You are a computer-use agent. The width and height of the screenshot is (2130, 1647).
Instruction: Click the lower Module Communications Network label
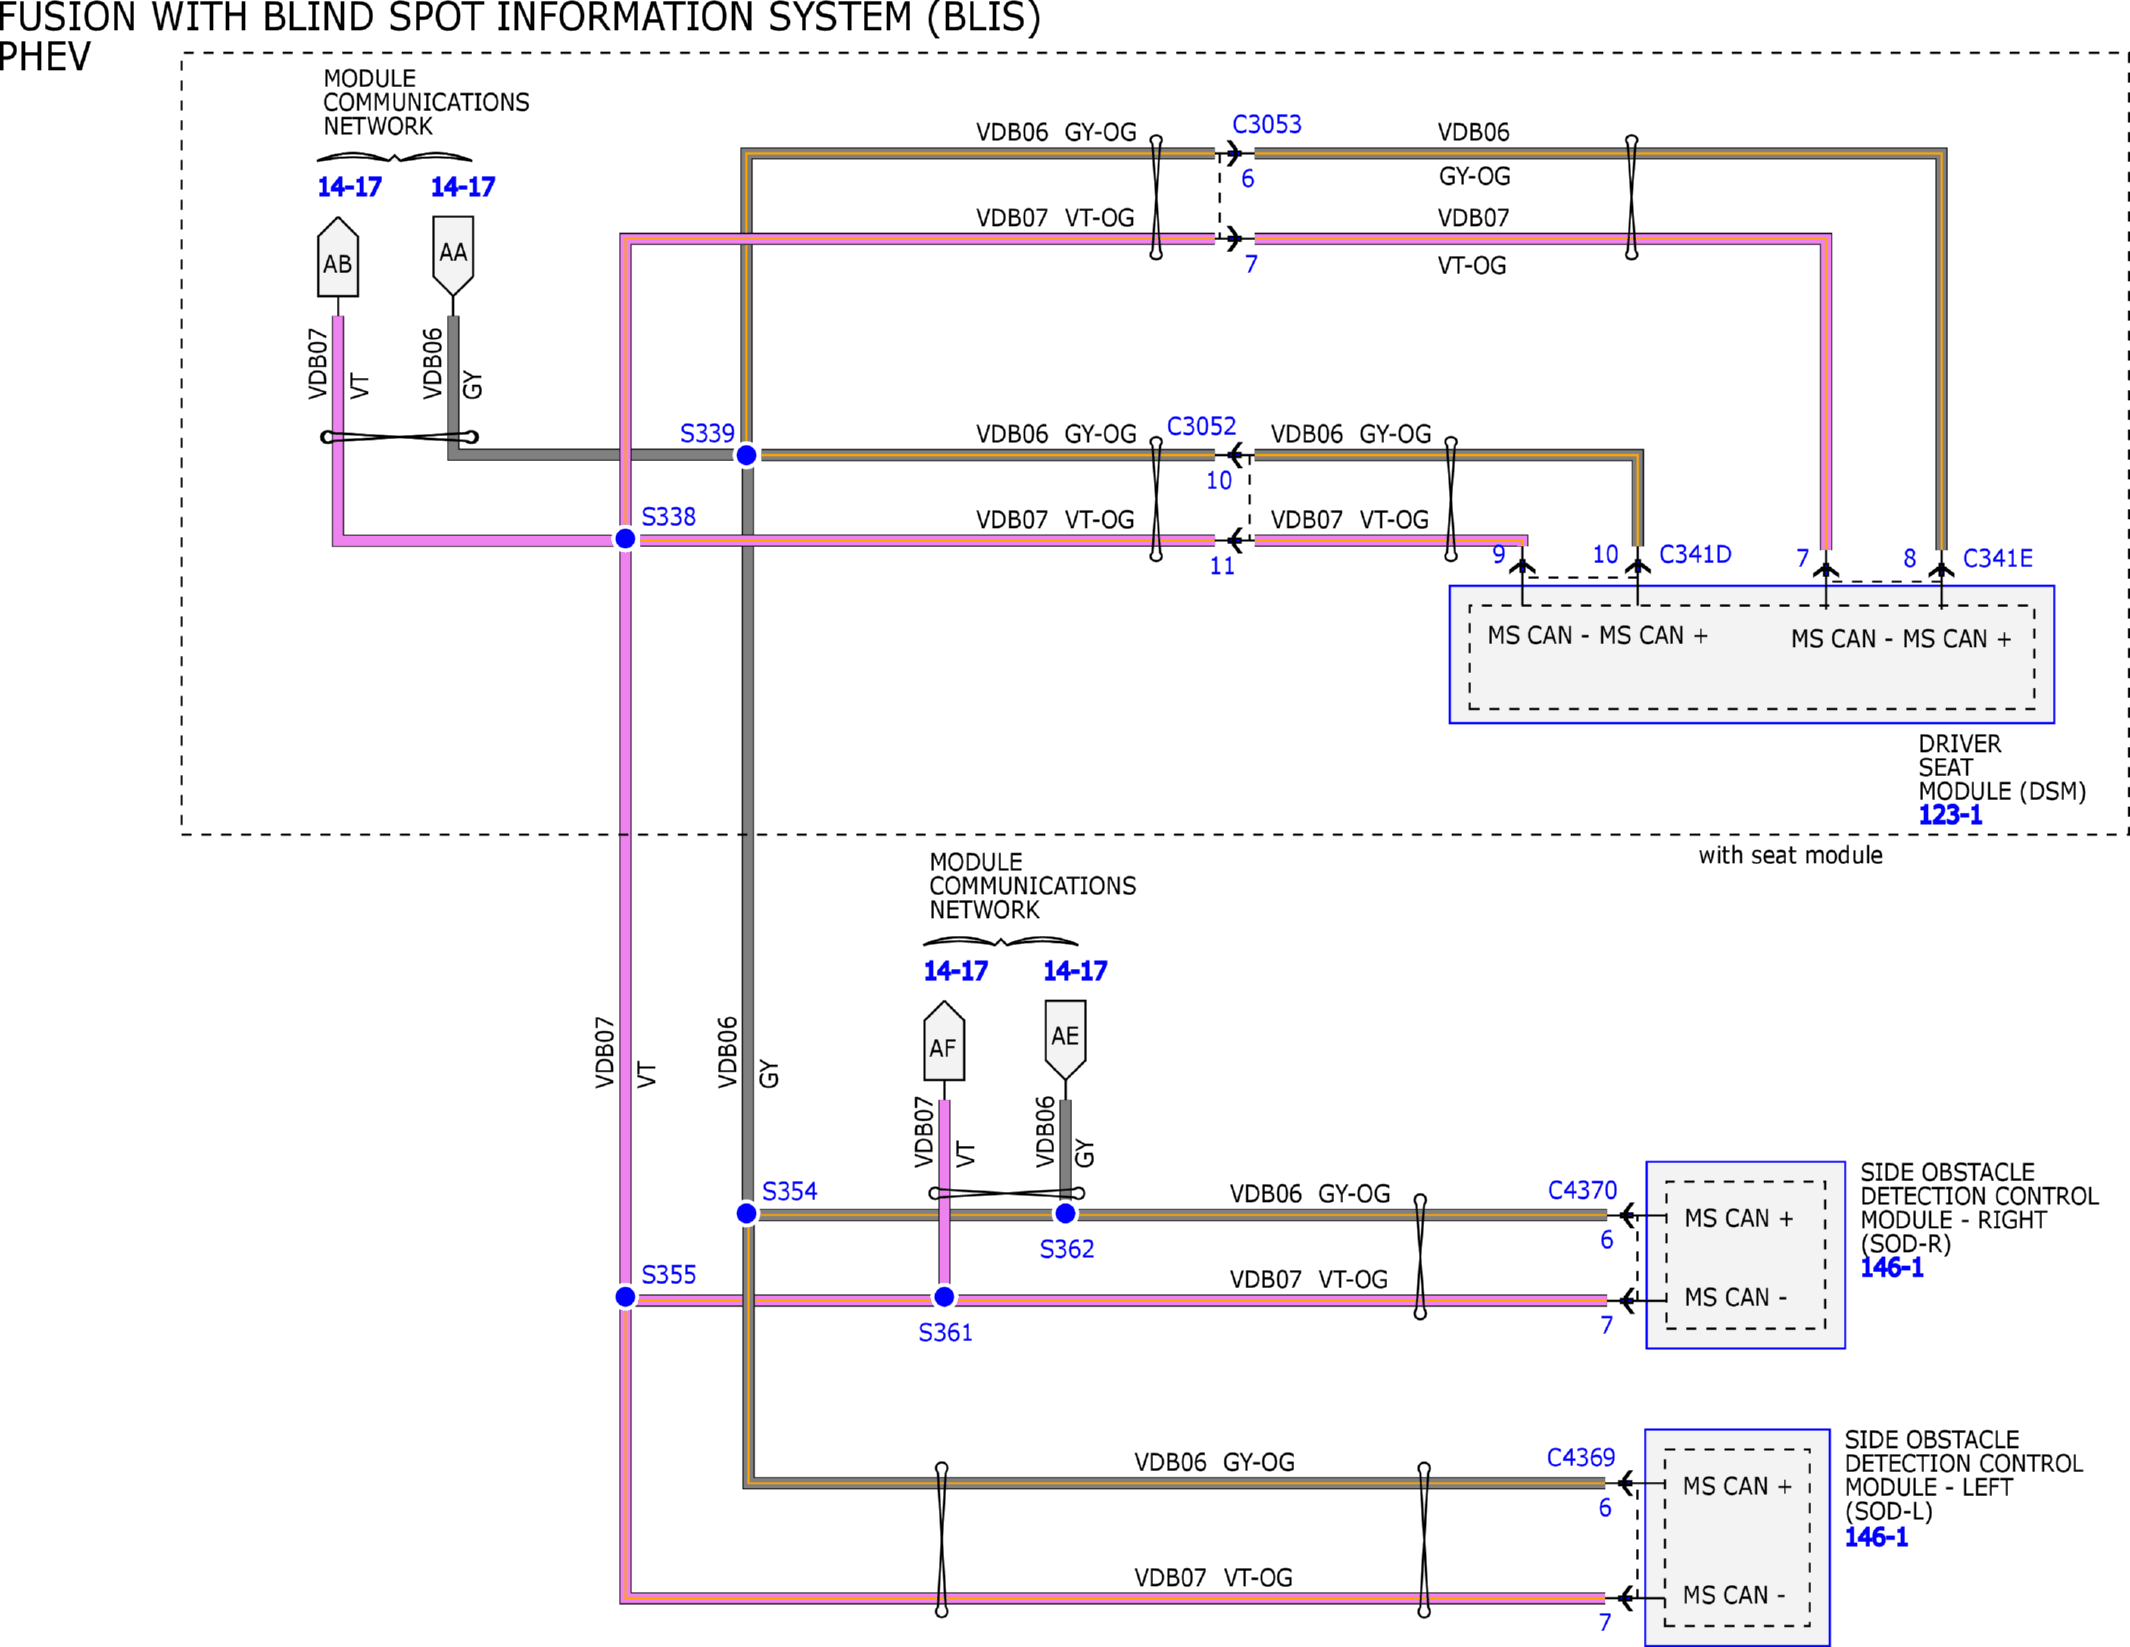(x=1032, y=887)
